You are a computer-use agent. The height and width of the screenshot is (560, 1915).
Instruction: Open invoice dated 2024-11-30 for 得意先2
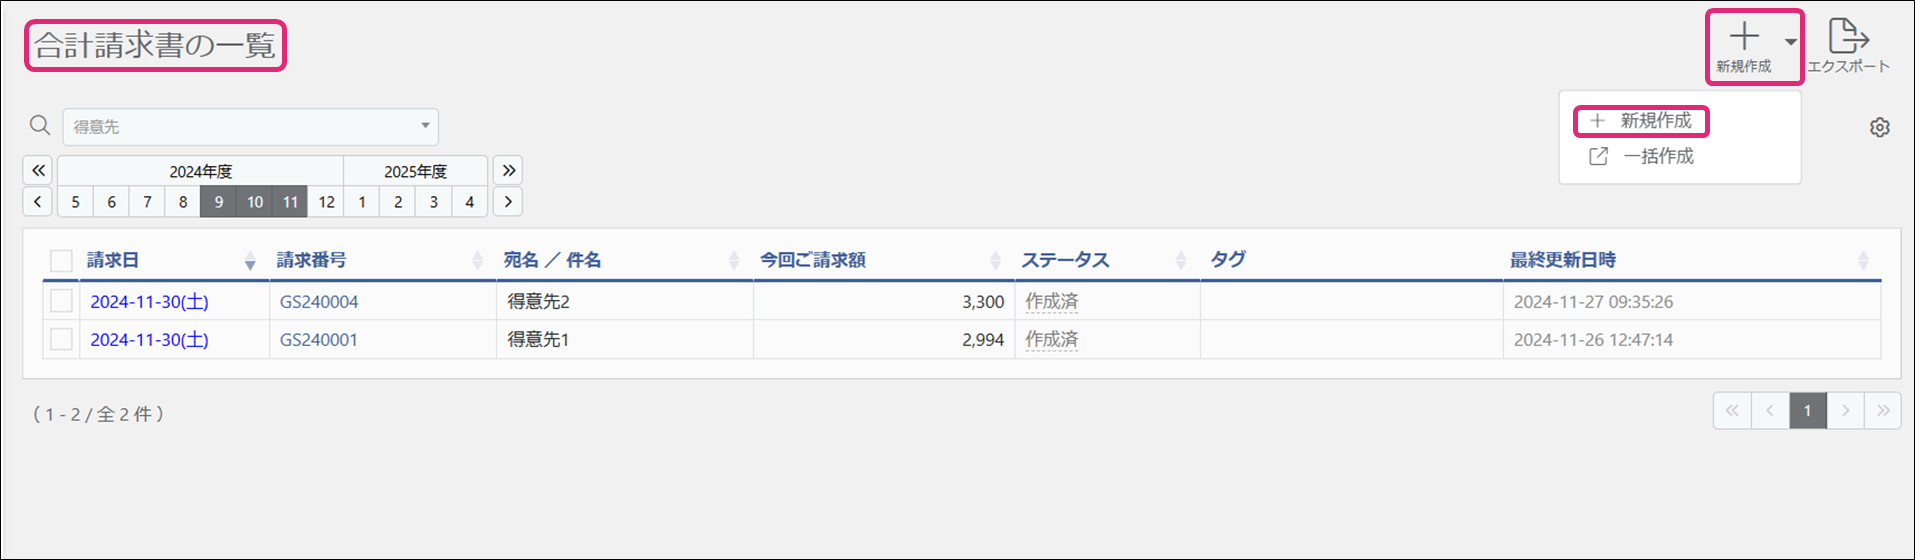pos(149,302)
